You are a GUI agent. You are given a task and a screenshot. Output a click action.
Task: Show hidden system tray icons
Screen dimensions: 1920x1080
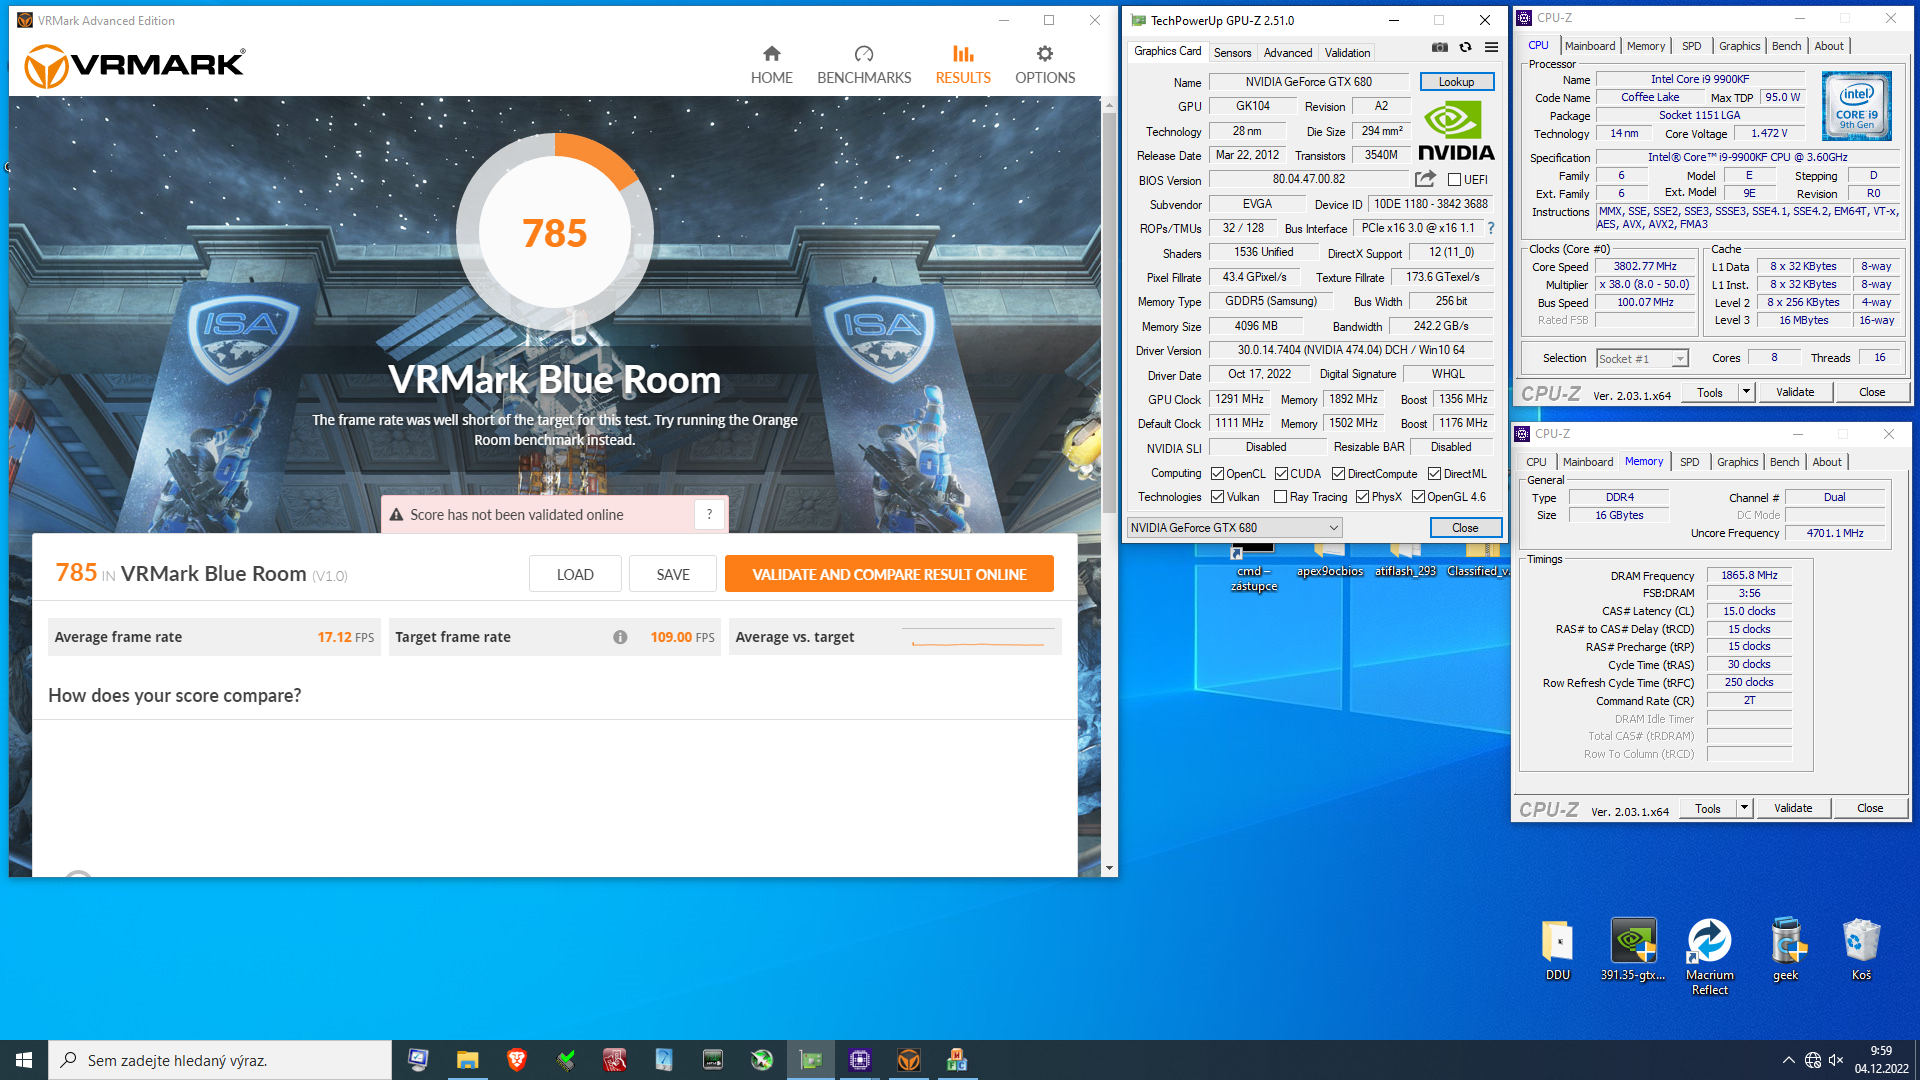point(1788,1060)
